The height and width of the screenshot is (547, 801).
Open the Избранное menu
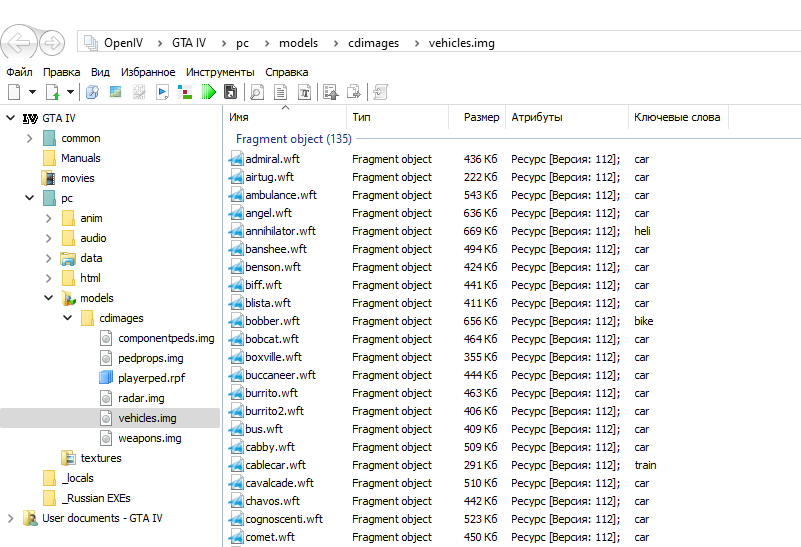[148, 72]
